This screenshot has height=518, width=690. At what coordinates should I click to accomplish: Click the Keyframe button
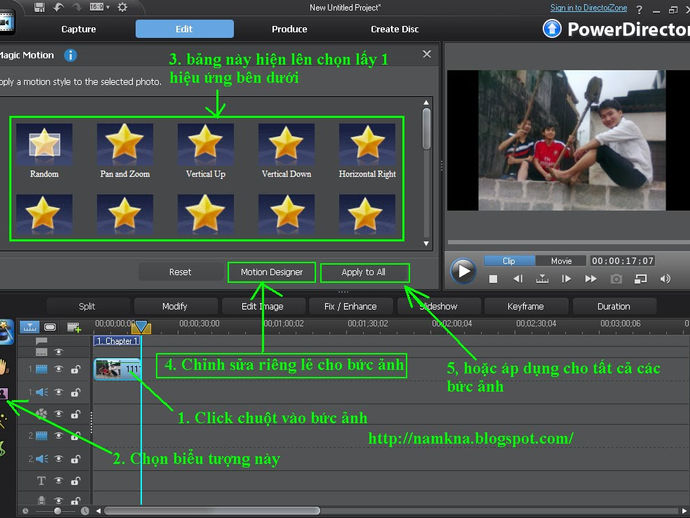pyautogui.click(x=525, y=306)
